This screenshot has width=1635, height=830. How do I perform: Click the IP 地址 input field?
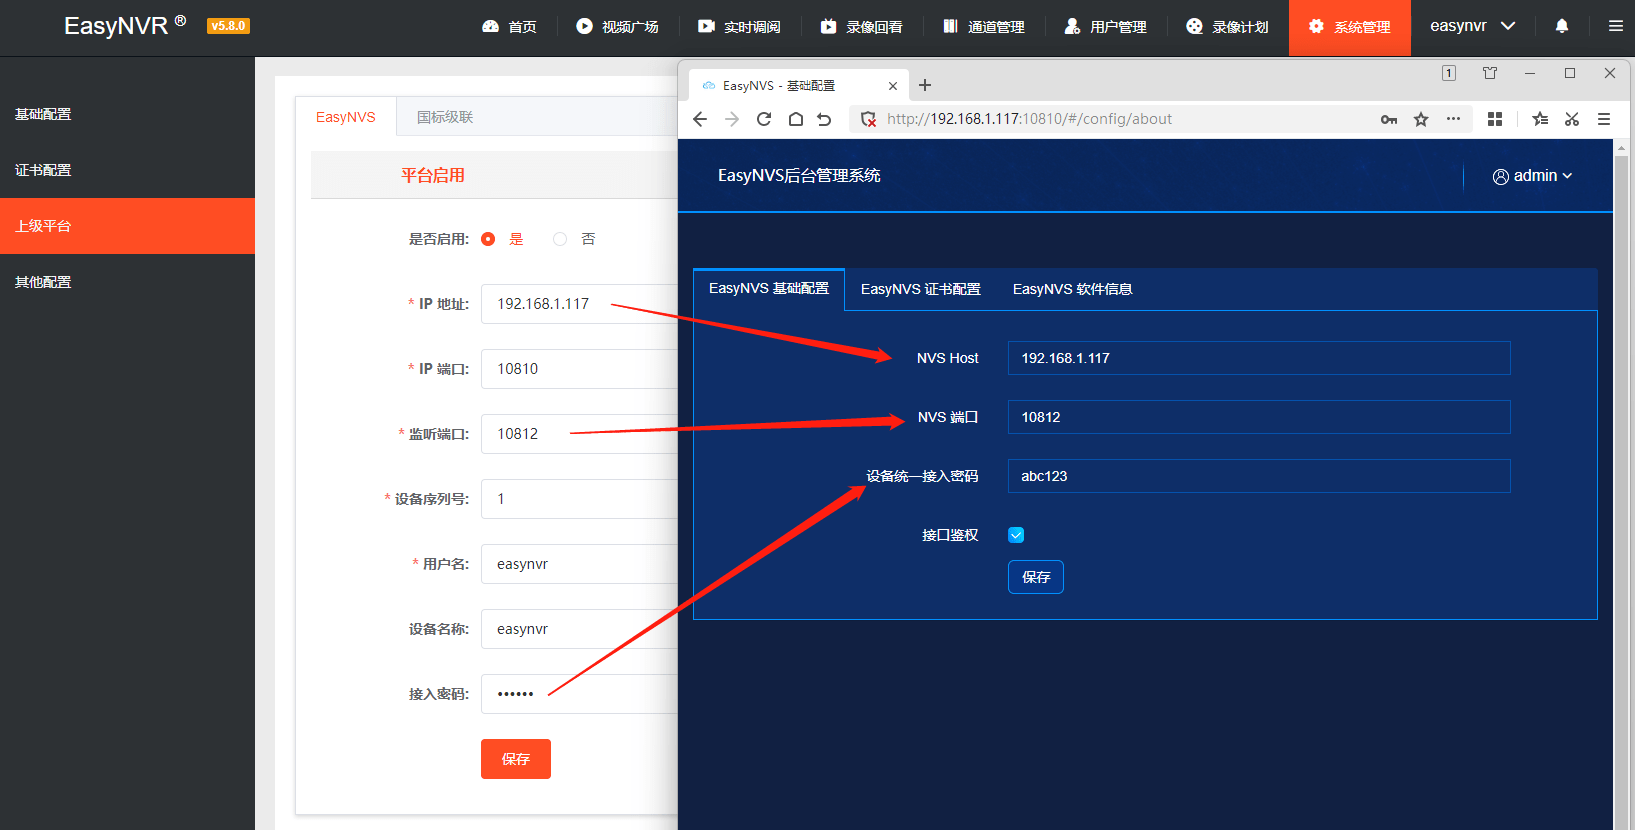coord(579,304)
